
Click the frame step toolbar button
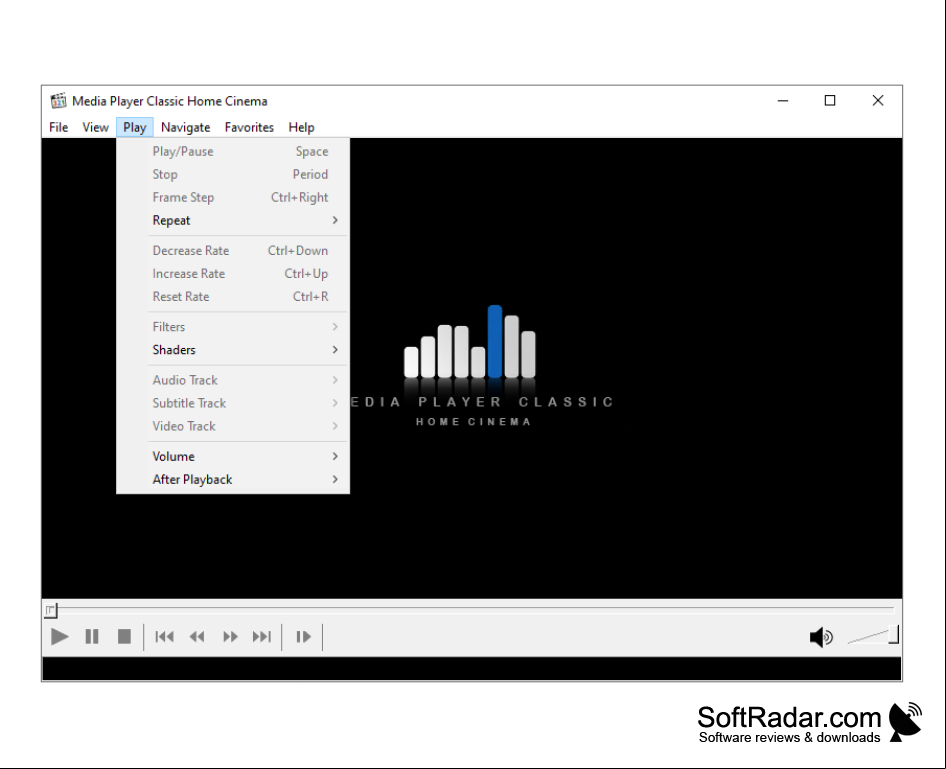coord(303,636)
